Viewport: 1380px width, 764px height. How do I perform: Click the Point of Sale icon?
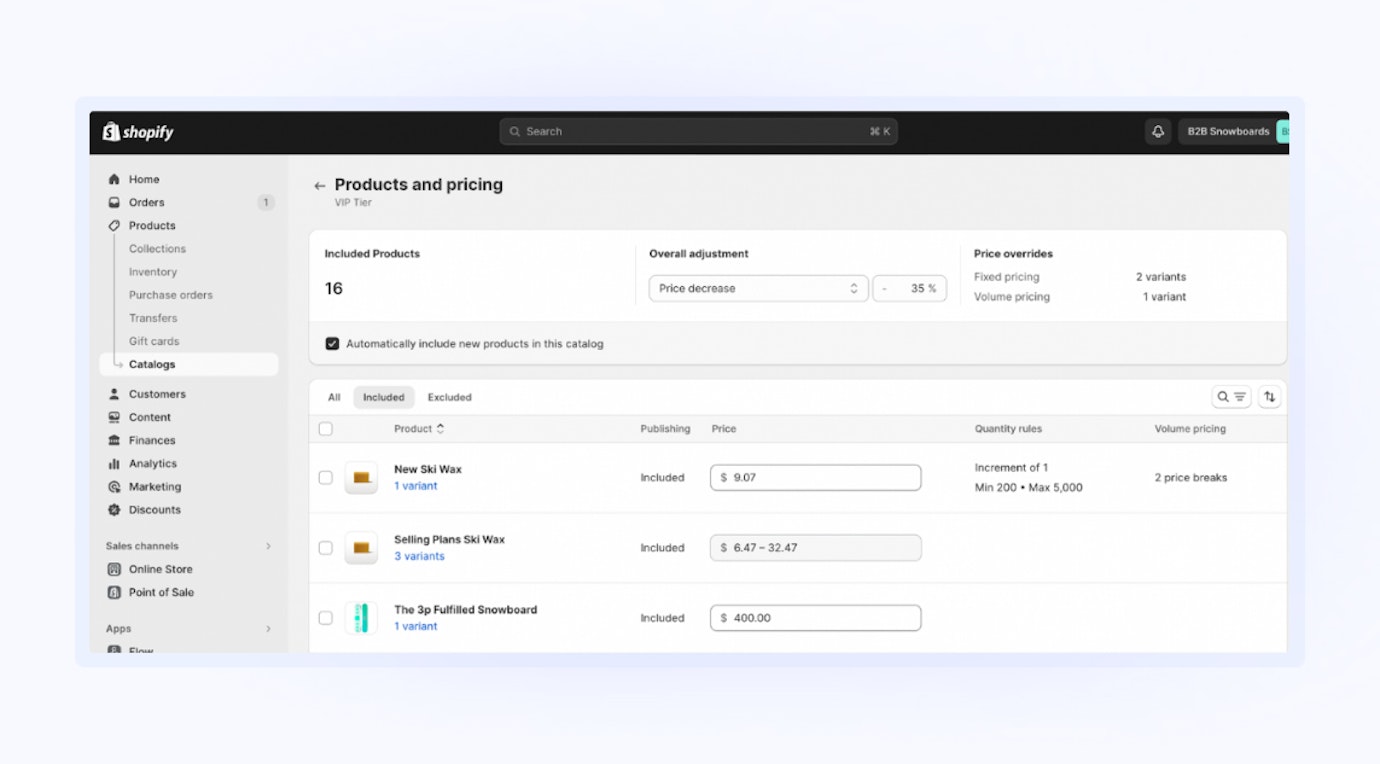coord(114,592)
